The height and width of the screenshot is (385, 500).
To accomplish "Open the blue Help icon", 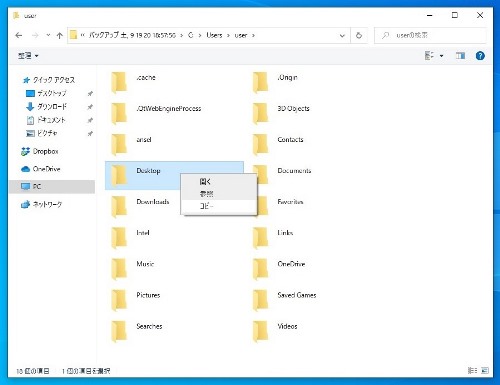I will (480, 56).
